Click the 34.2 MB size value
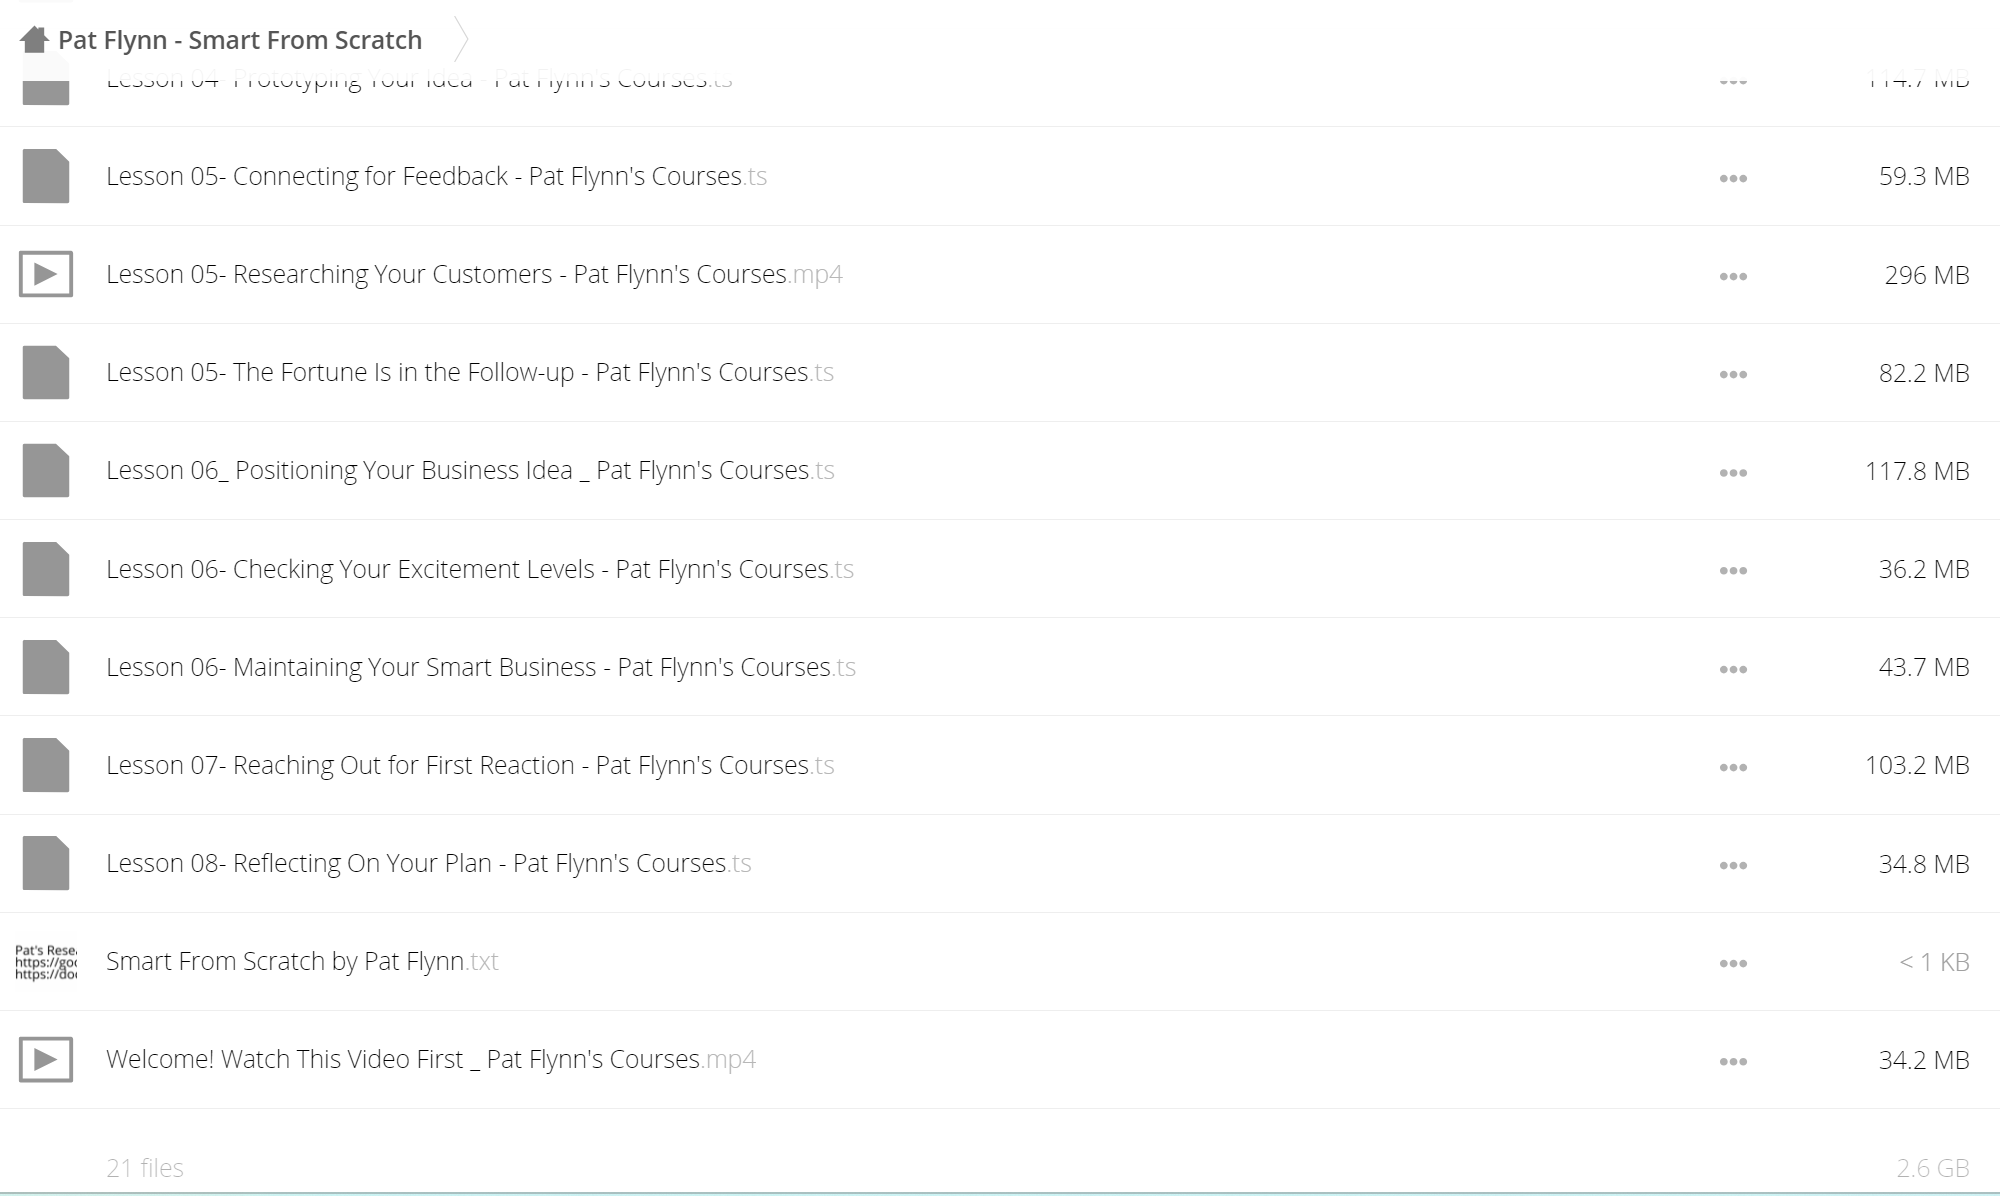The width and height of the screenshot is (2000, 1196). coord(1924,1060)
